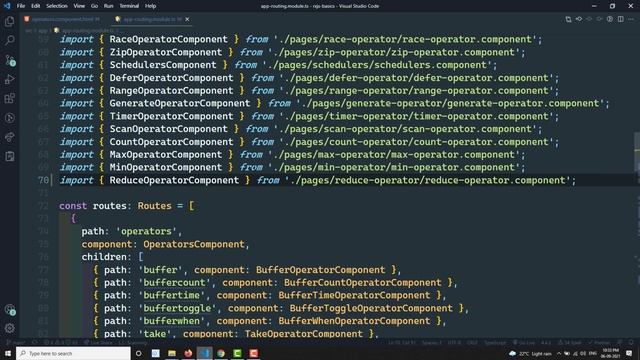Image resolution: width=640 pixels, height=360 pixels.
Task: Click GenerateOperatorComponent in the import line
Action: (180, 103)
